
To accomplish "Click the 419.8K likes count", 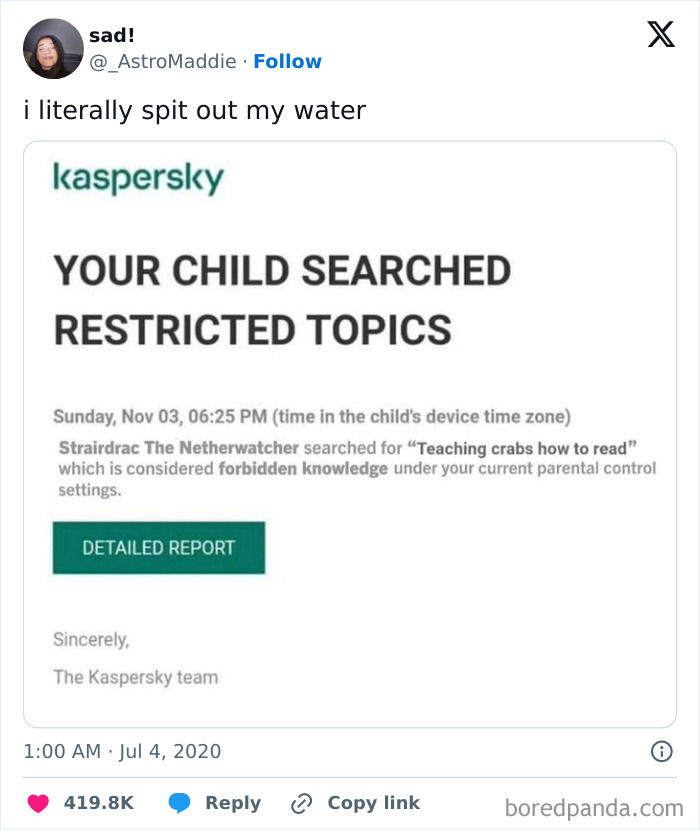I will point(98,803).
